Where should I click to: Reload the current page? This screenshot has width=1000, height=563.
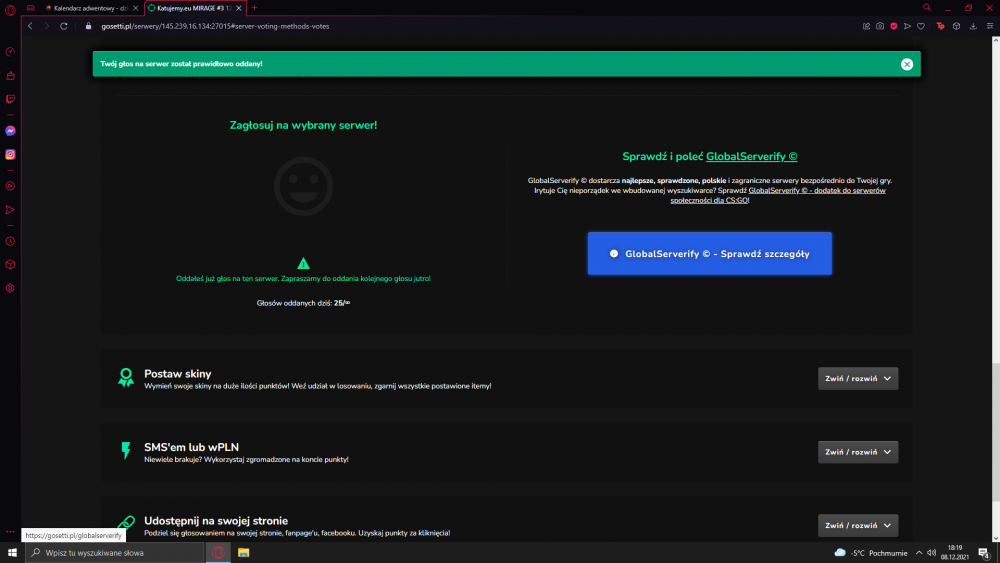click(64, 26)
